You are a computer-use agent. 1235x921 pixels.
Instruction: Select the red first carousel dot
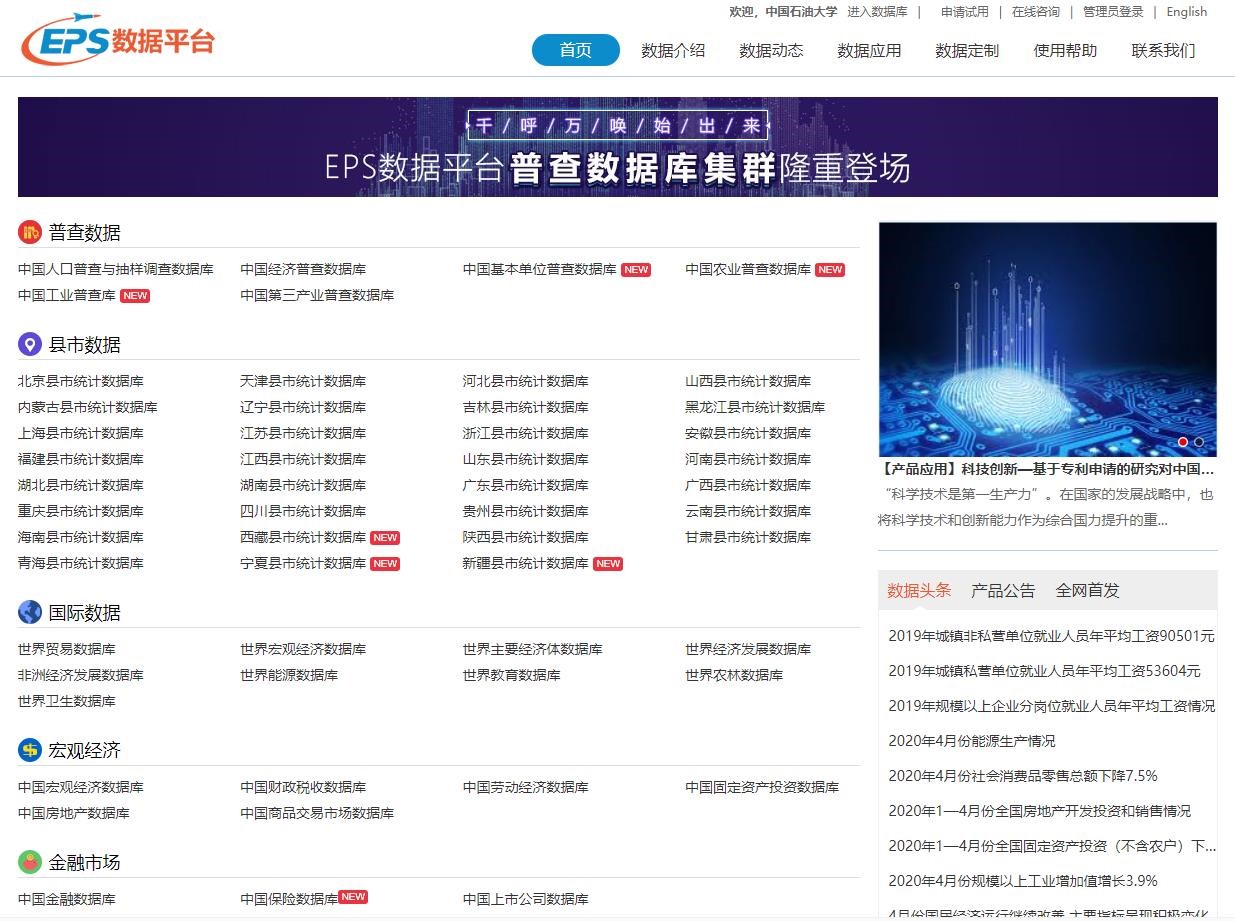(x=1183, y=442)
